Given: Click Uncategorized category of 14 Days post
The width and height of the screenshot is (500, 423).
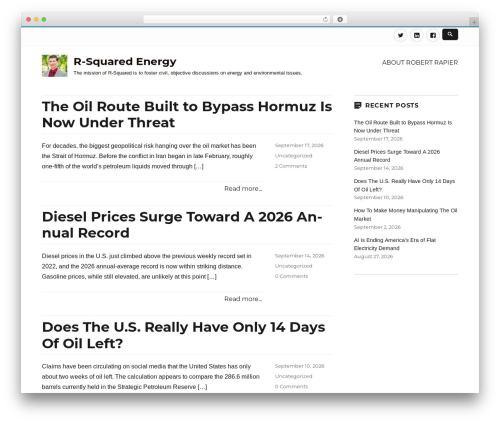Looking at the screenshot, I should pyautogui.click(x=293, y=376).
